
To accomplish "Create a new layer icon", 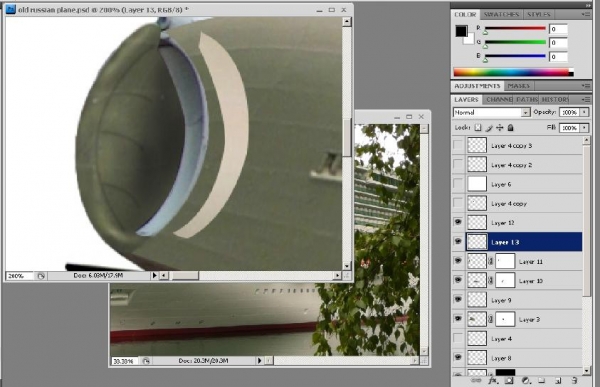I will 558,380.
